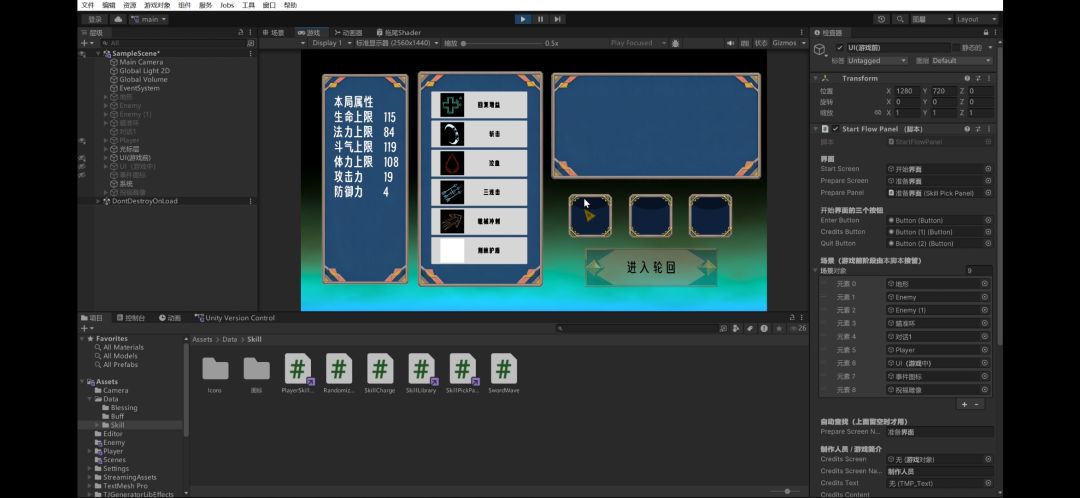1080x498 pixels.
Task: Select Main Camera in Hierarchy
Action: 141,62
